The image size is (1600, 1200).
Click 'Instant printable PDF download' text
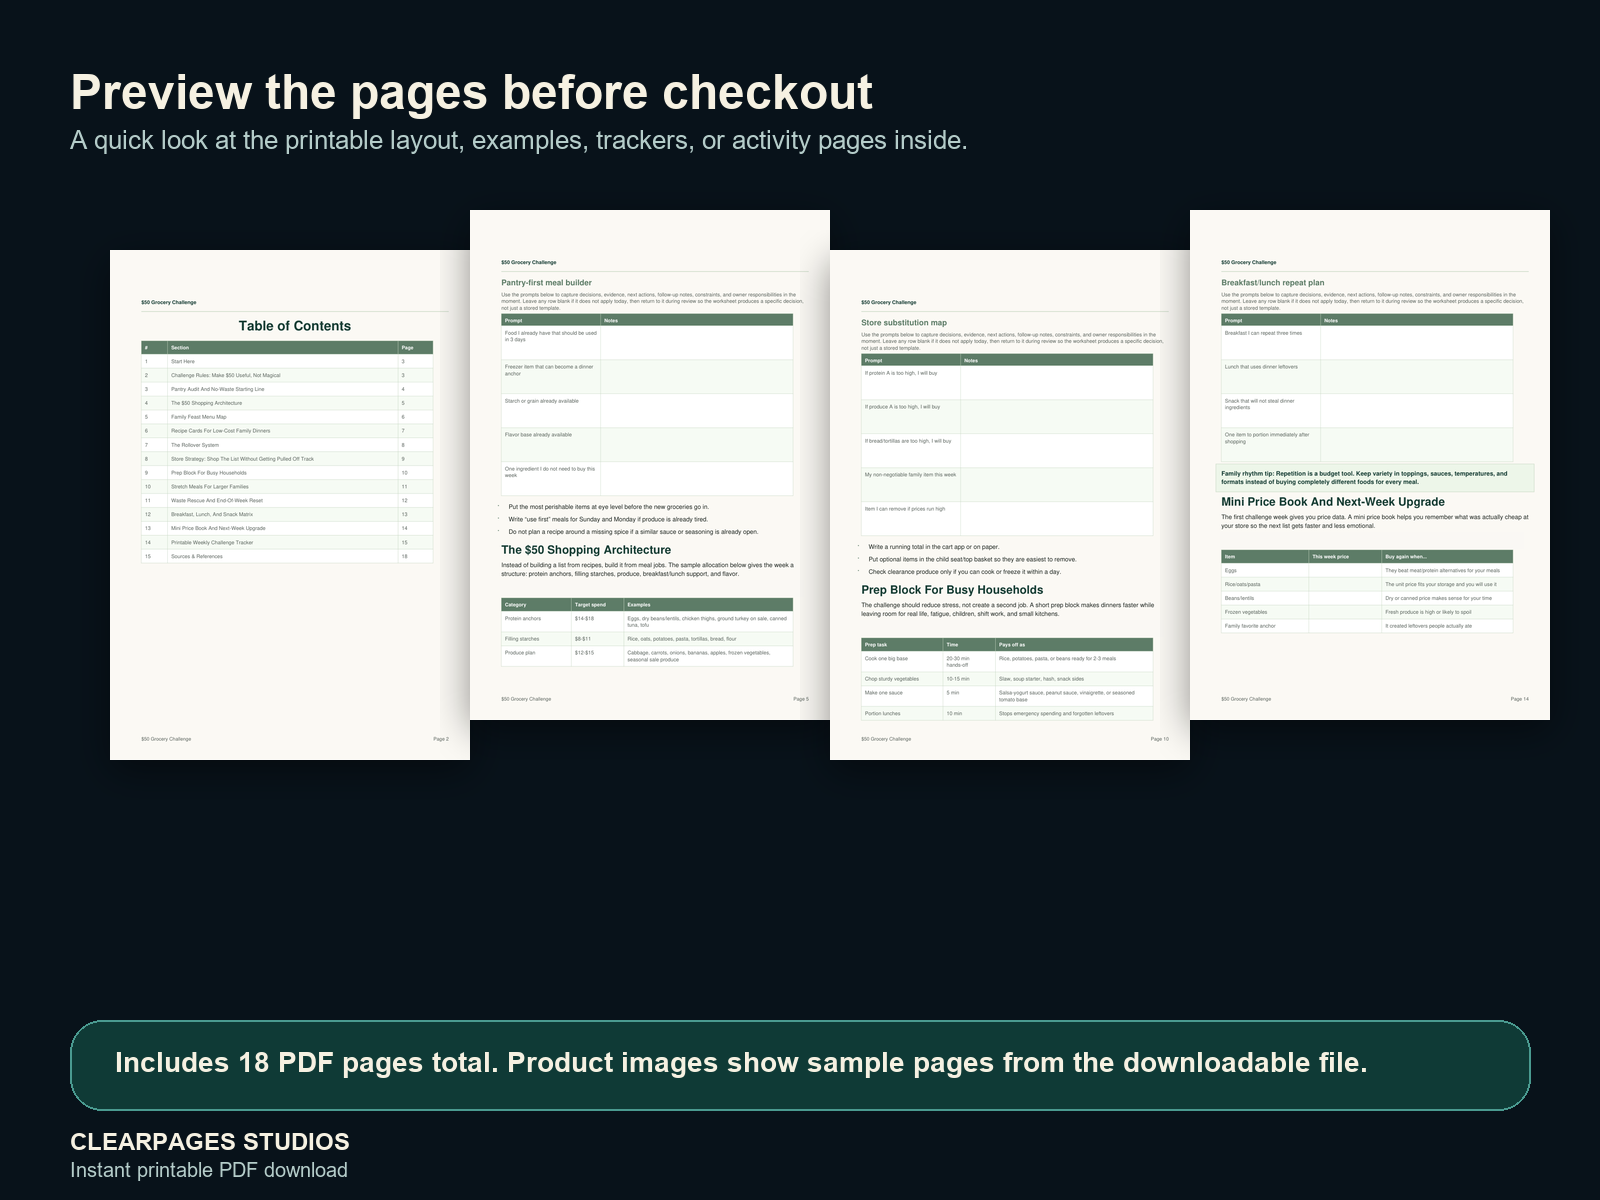point(209,1170)
